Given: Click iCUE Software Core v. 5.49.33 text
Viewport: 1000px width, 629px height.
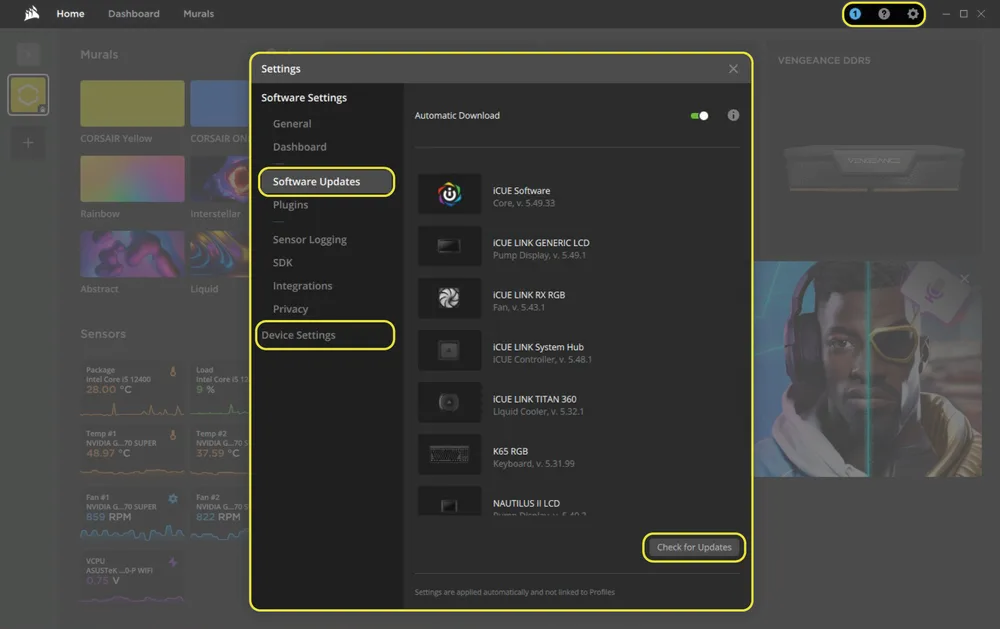Looking at the screenshot, I should [x=524, y=197].
